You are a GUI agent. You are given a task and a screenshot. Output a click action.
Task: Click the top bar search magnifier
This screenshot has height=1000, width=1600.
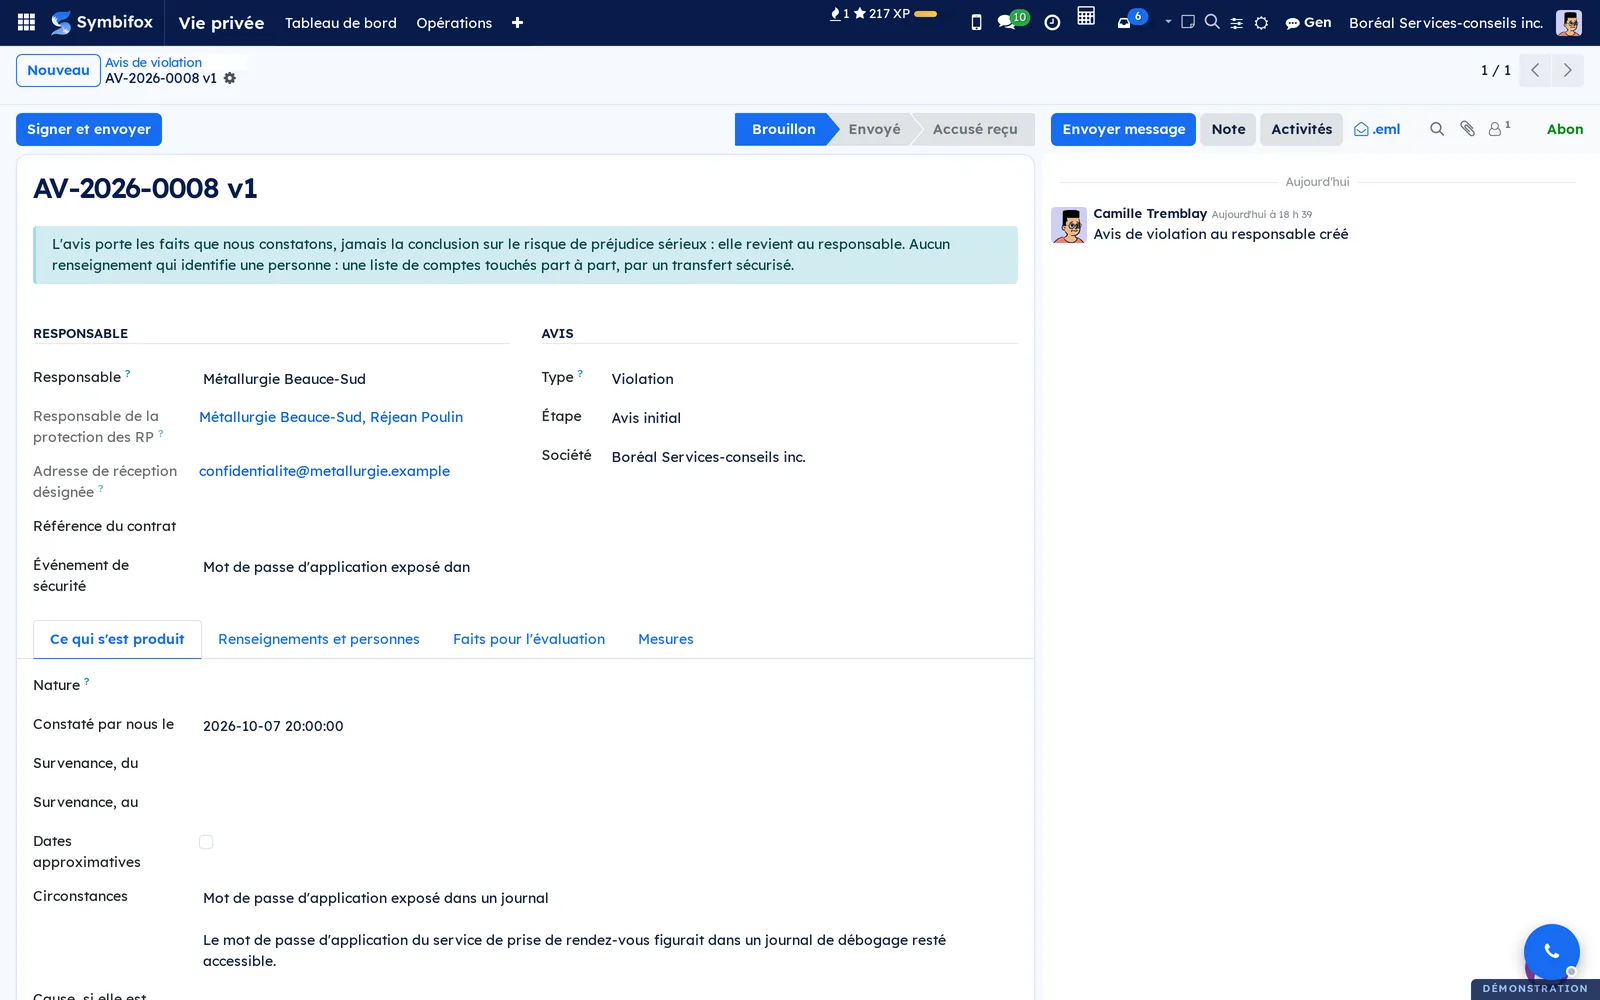[x=1212, y=21]
